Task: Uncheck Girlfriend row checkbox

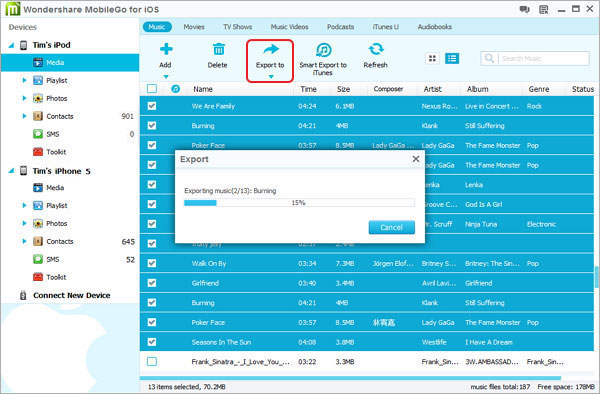Action: [x=152, y=283]
